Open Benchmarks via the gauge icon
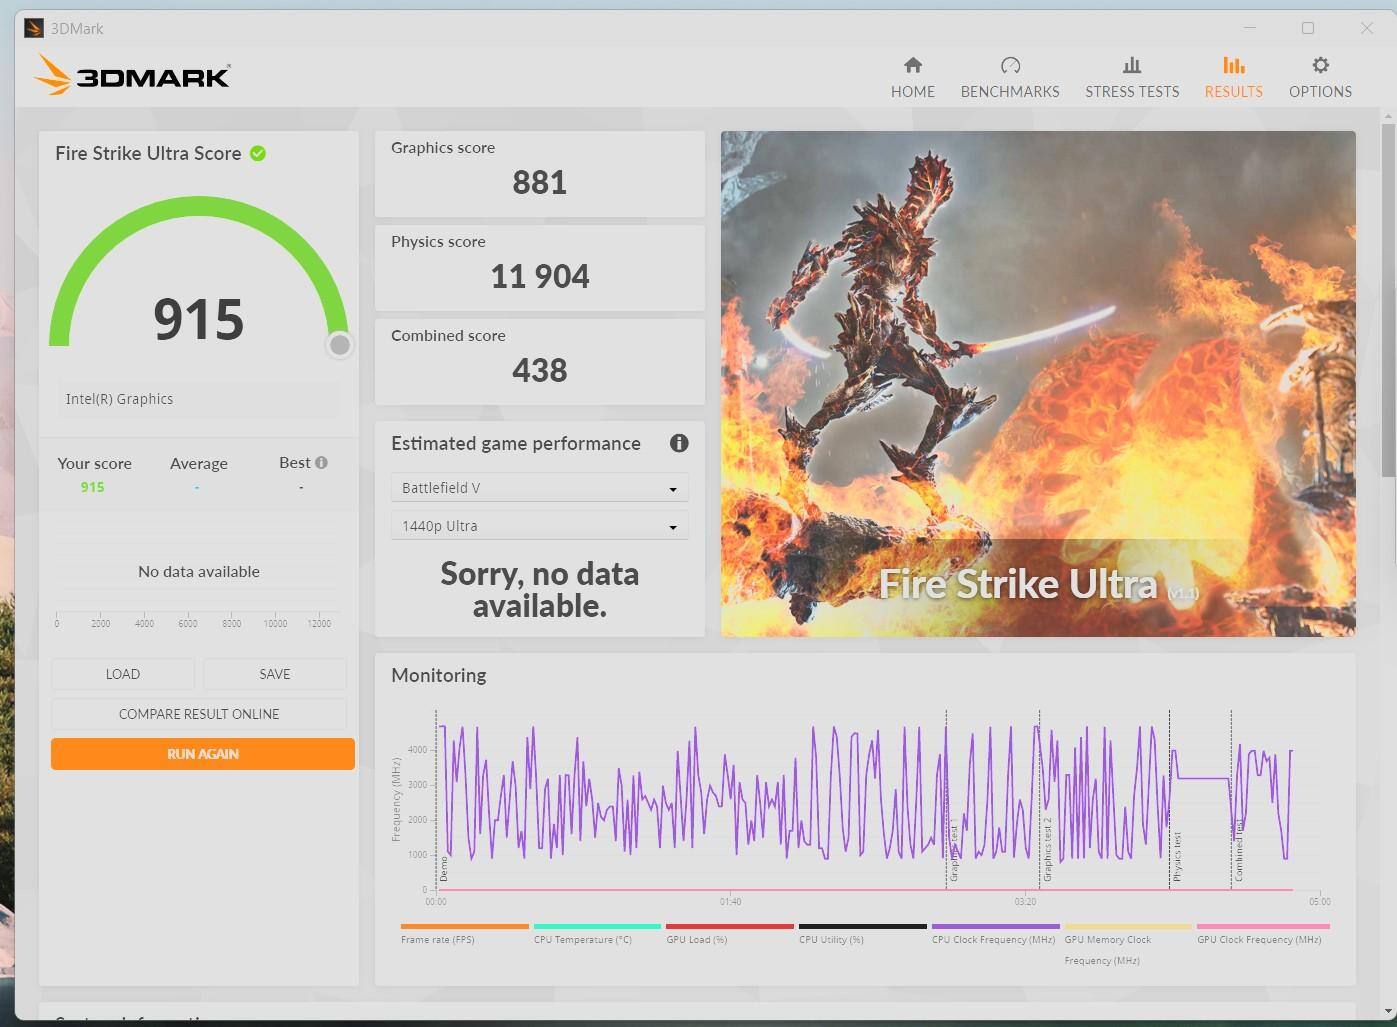 pos(1010,66)
